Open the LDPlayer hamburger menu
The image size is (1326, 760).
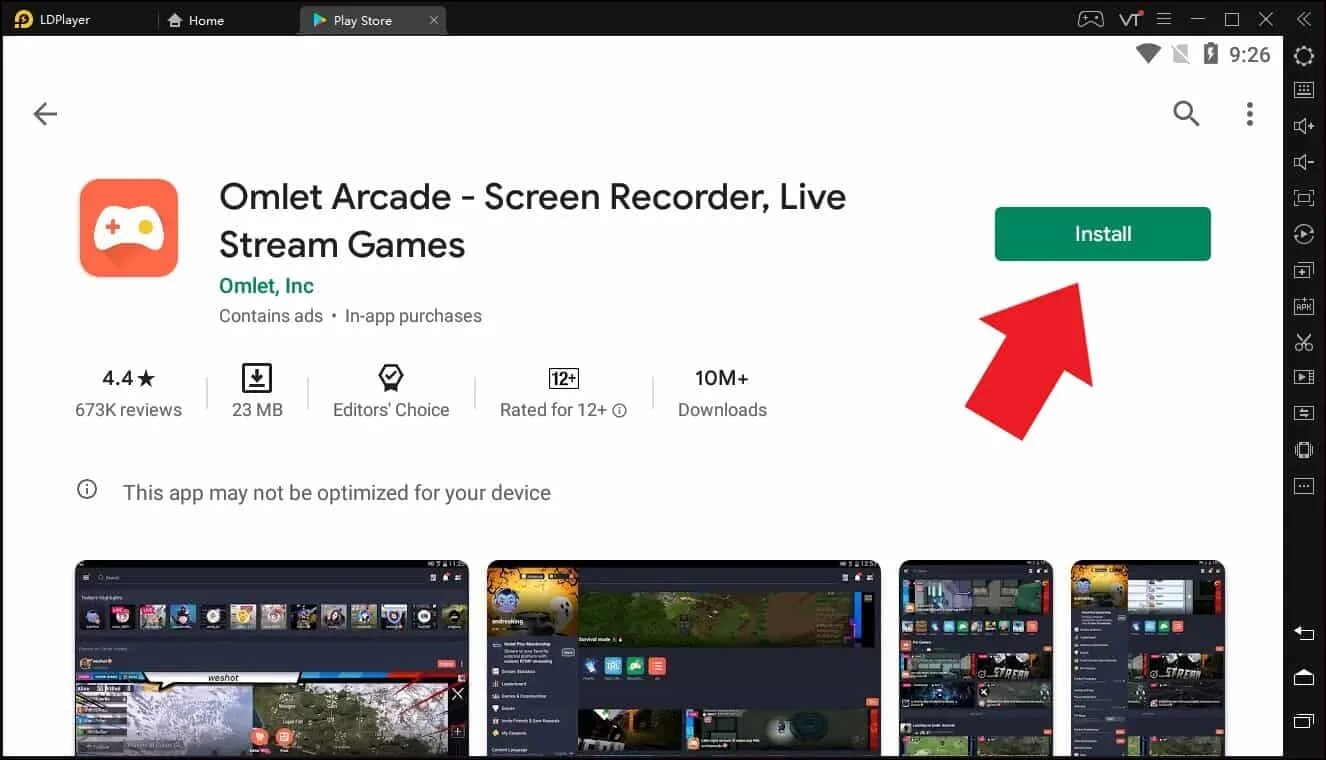tap(1163, 19)
